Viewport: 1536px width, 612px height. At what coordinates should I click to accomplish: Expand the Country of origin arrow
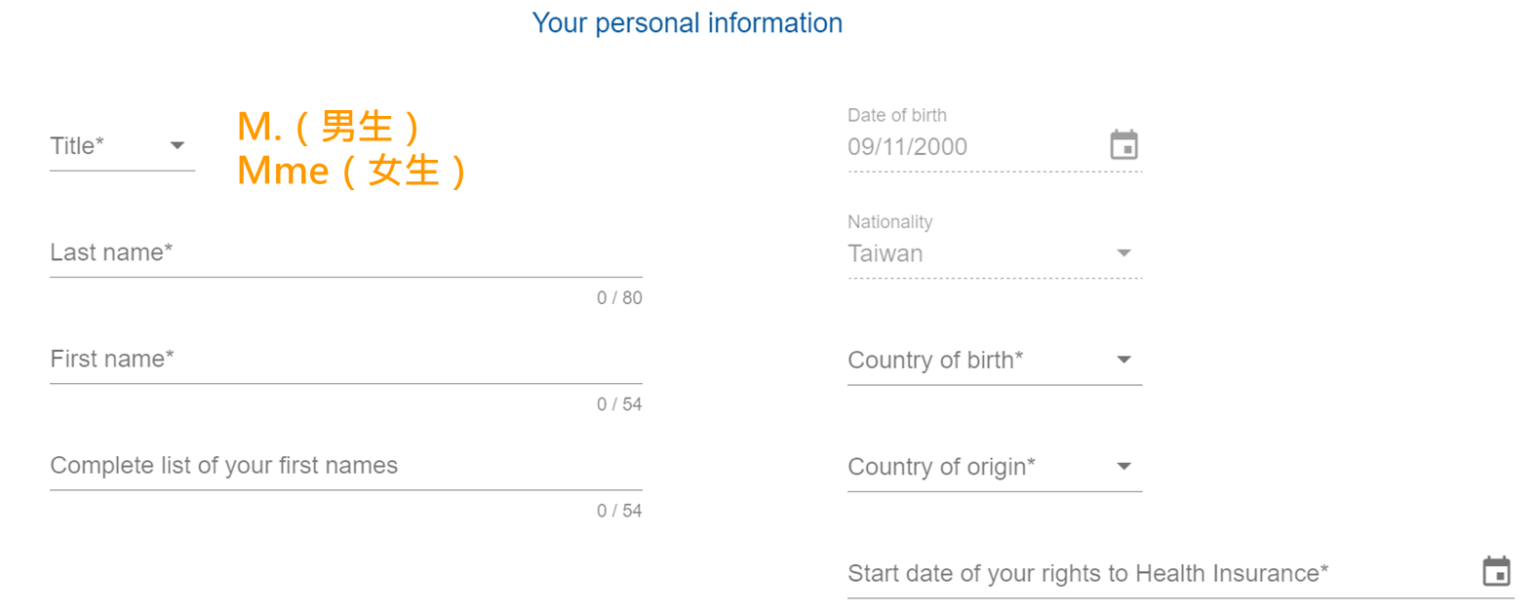click(x=1124, y=466)
